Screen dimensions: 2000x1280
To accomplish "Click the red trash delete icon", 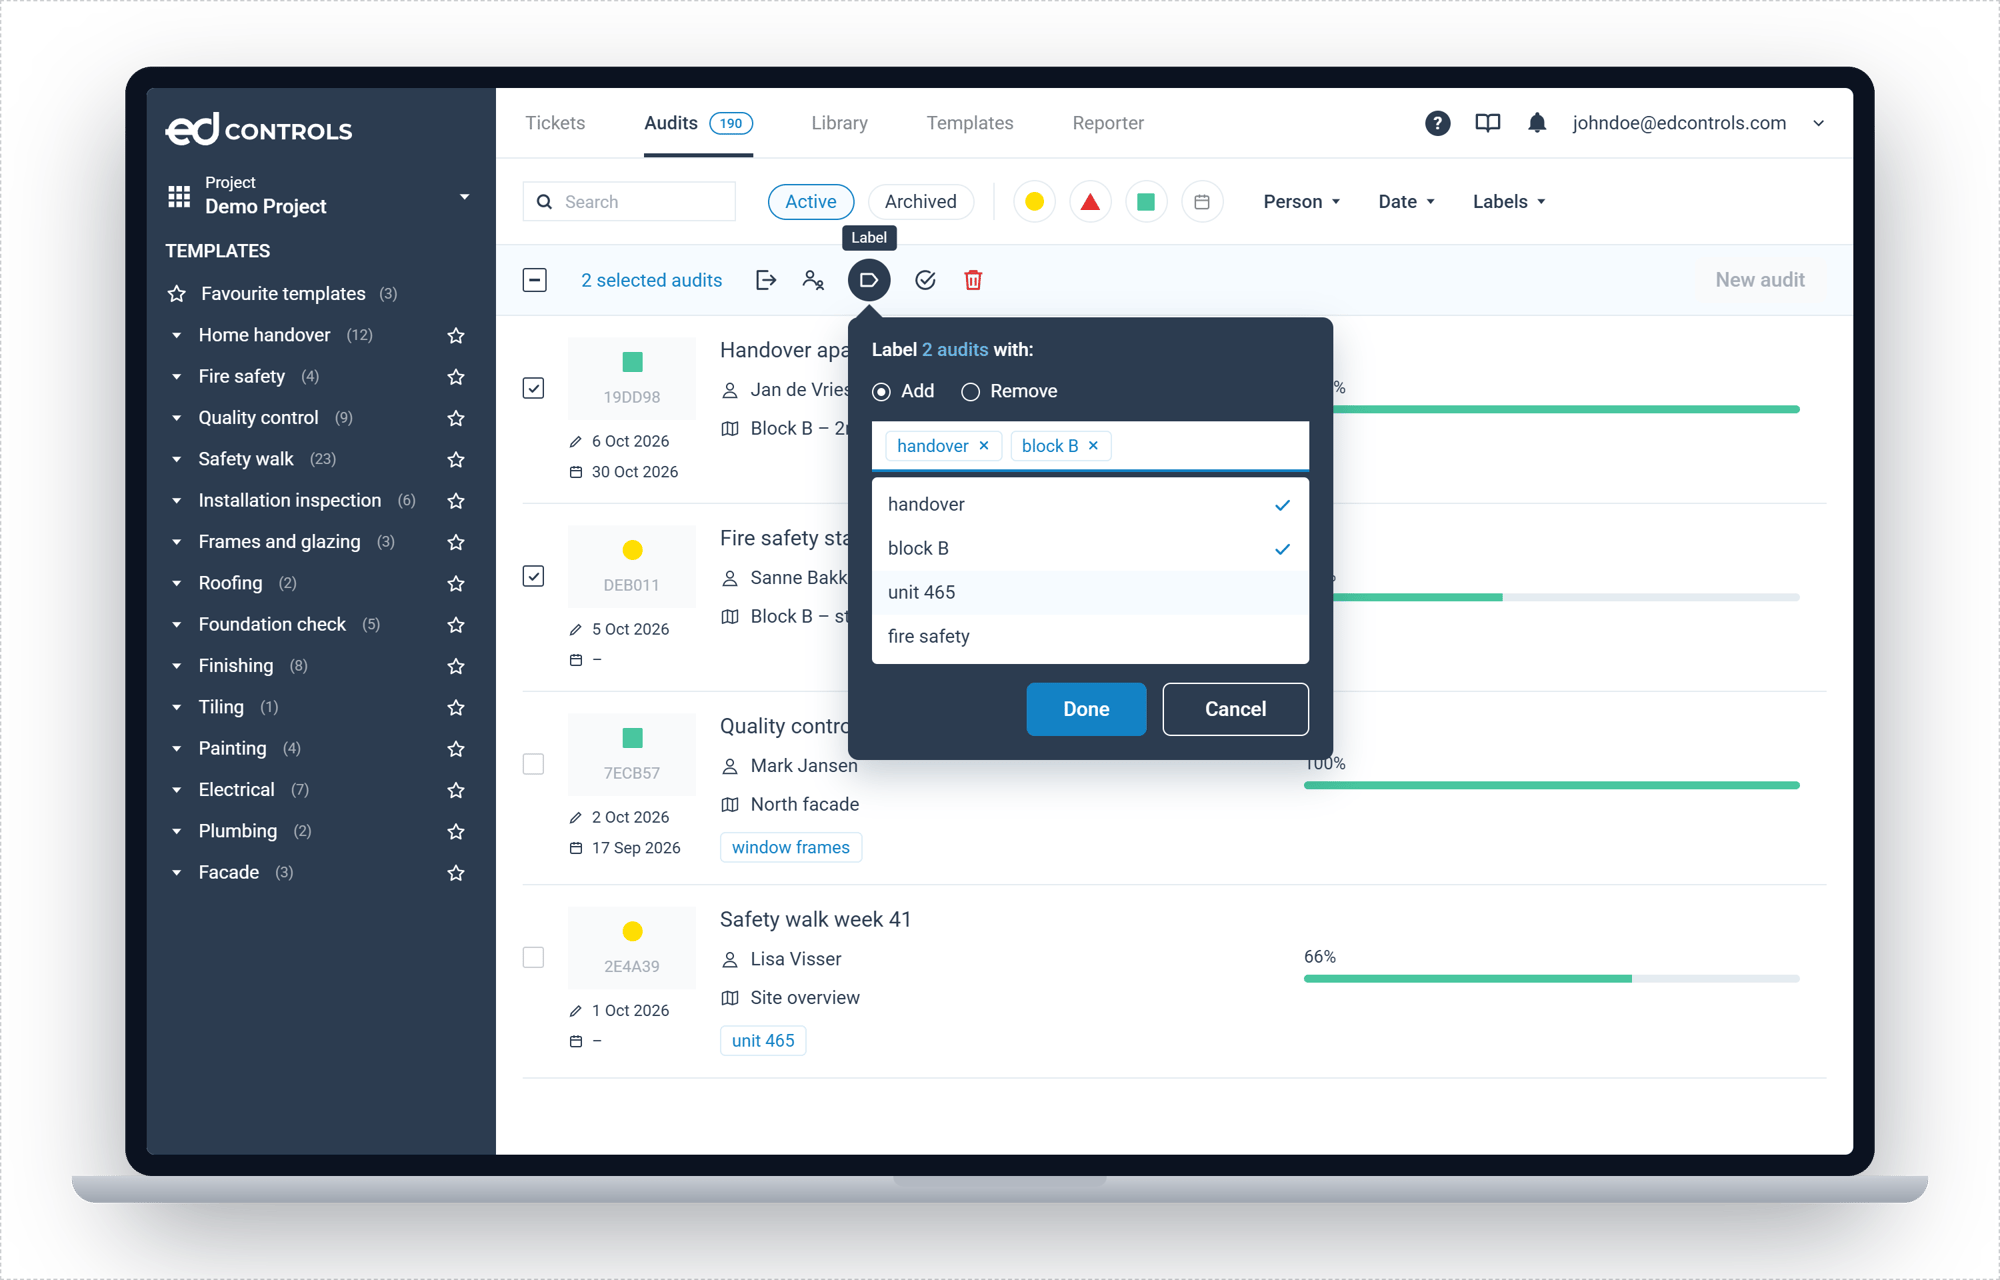I will point(973,280).
